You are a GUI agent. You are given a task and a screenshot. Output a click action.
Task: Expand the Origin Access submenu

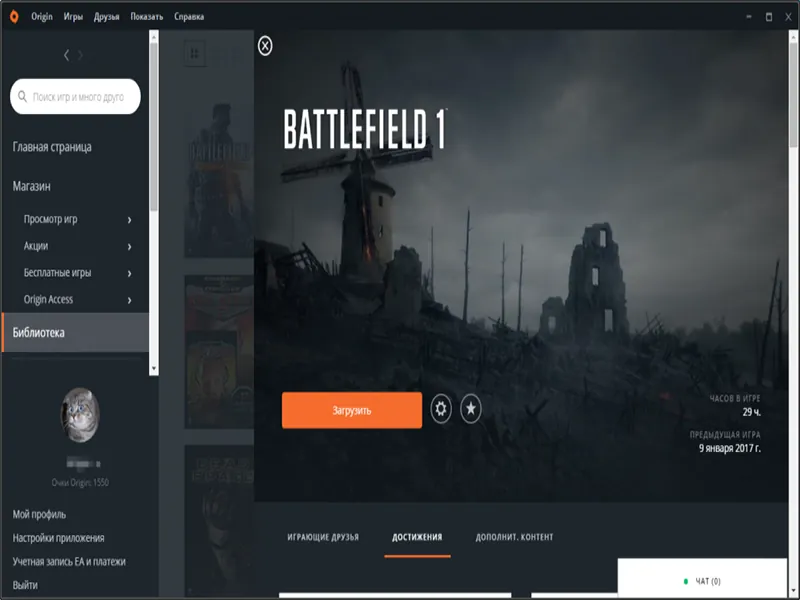pyautogui.click(x=130, y=300)
